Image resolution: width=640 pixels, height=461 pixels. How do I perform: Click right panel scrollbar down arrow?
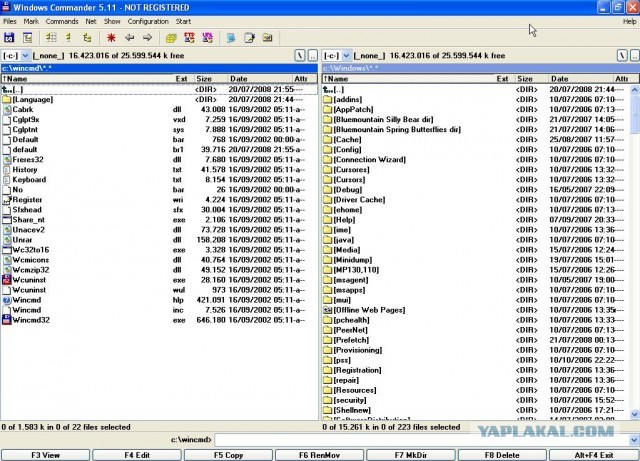click(x=635, y=414)
